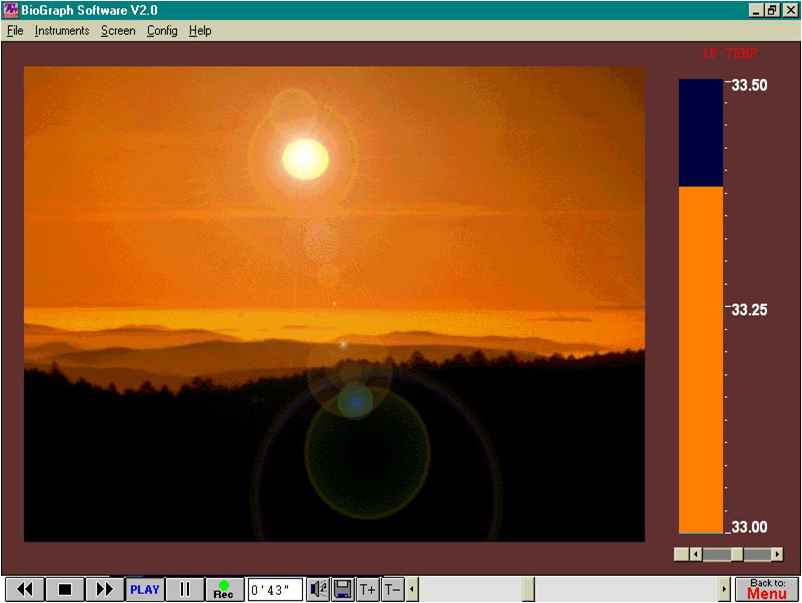802x603 pixels.
Task: Click the timeline scrollbar's left arrow
Action: point(412,589)
